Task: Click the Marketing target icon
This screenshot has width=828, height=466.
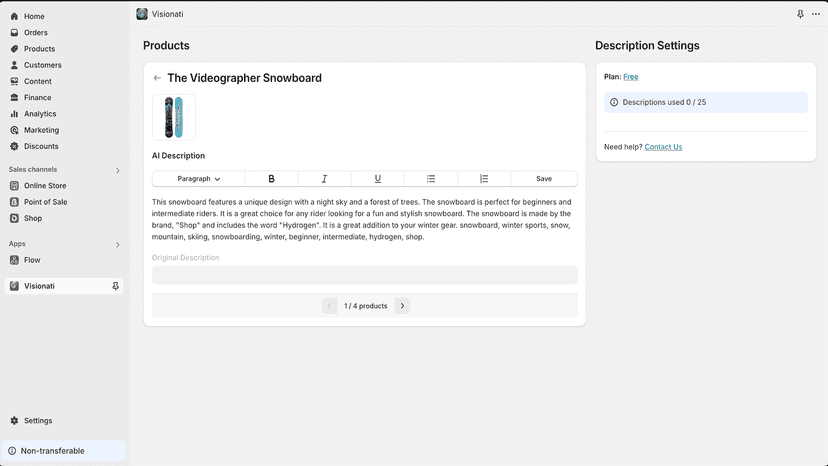Action: click(14, 130)
